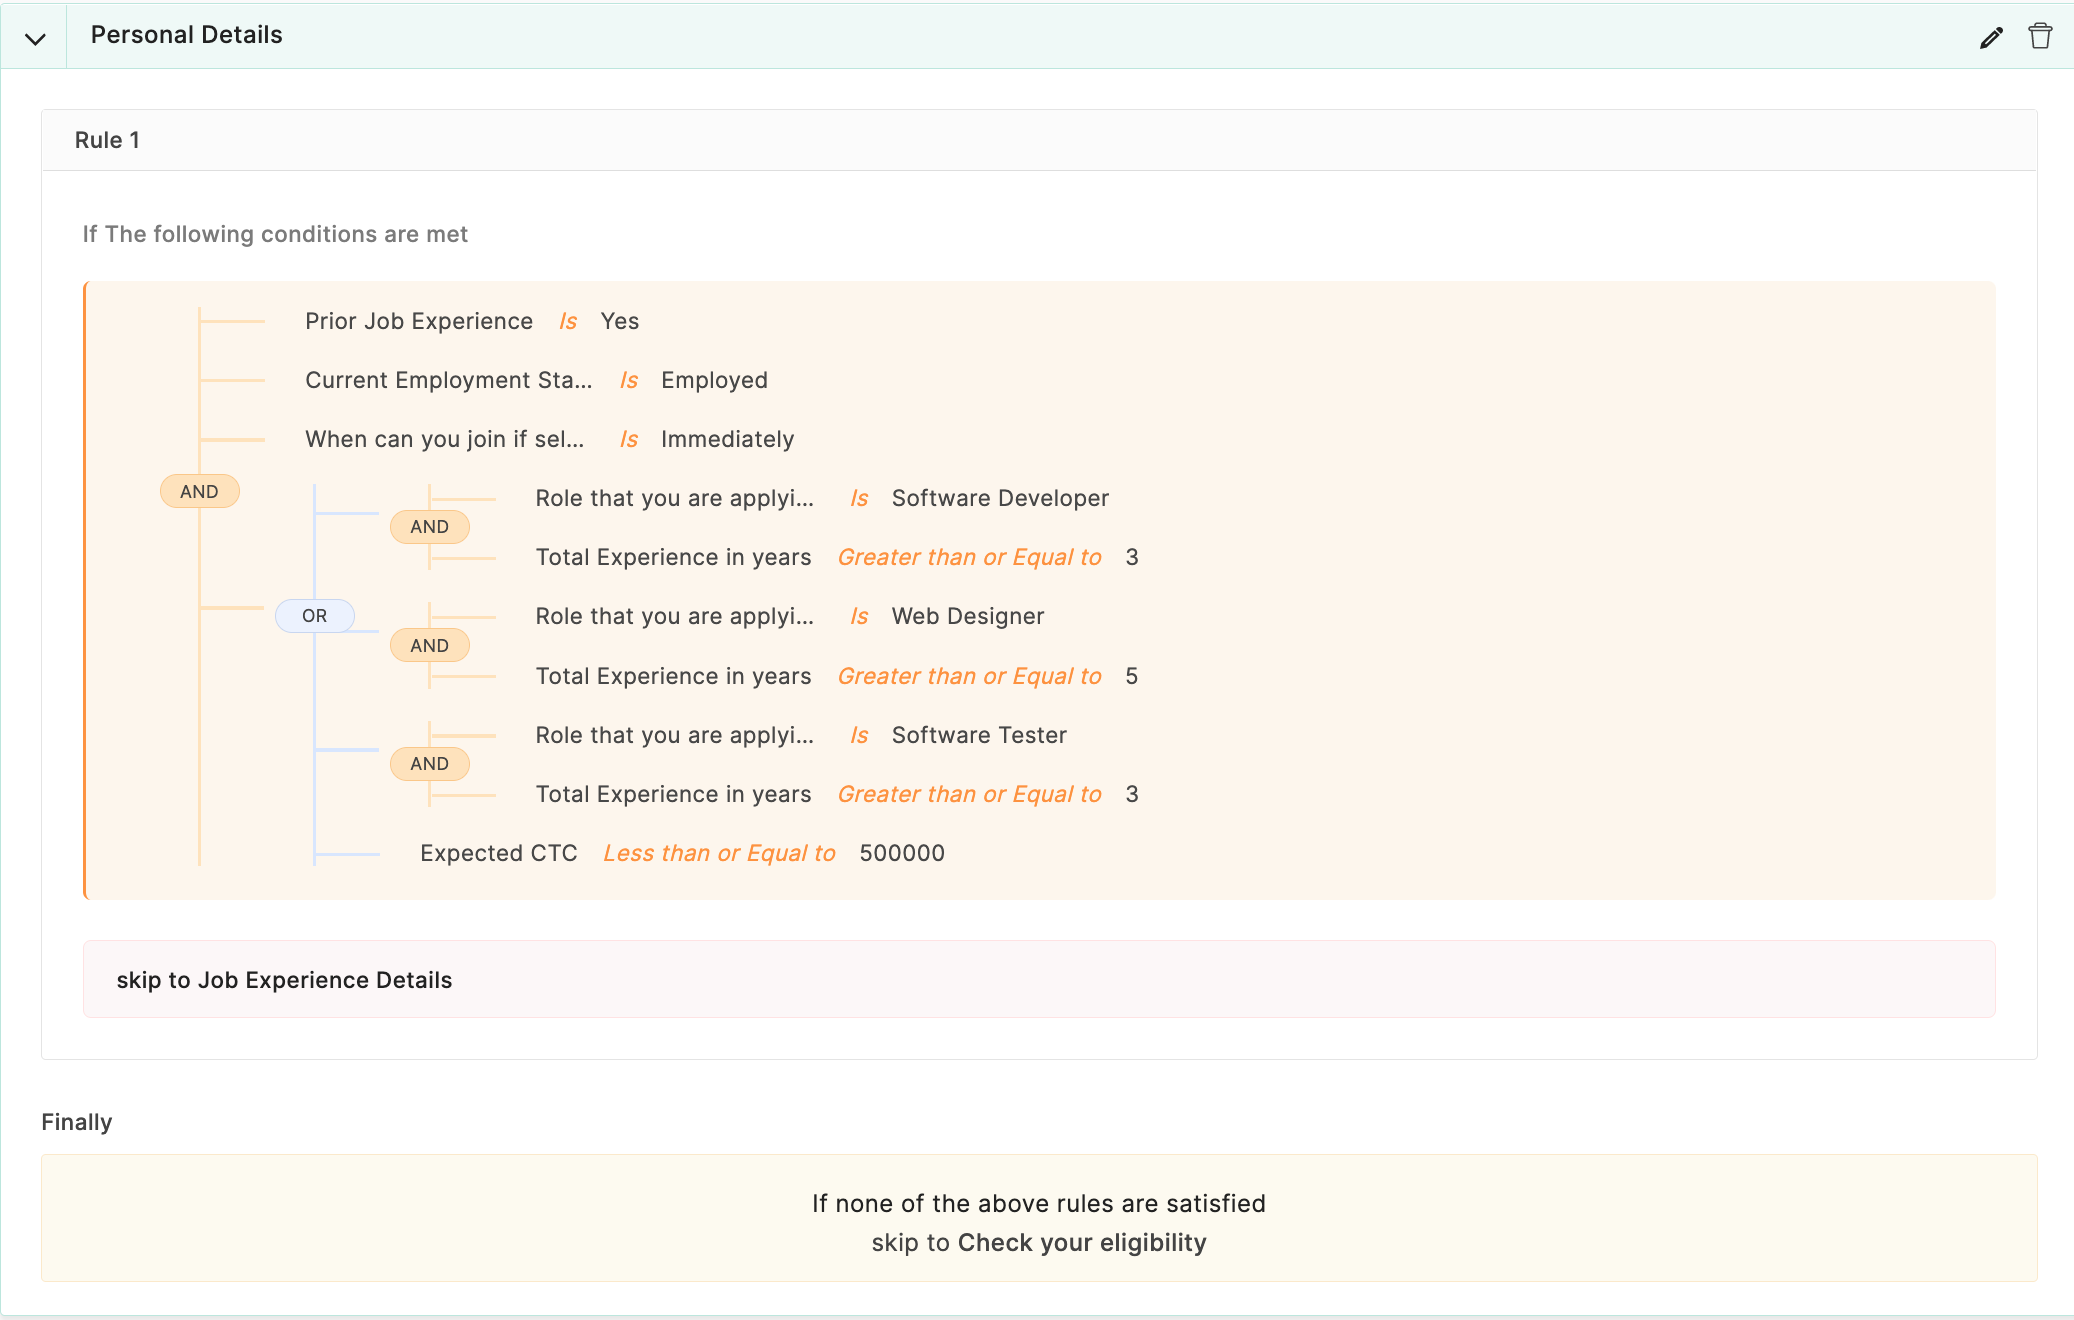Image resolution: width=2074 pixels, height=1320 pixels.
Task: Click 'Less than or Equal to' operator
Action: point(719,853)
